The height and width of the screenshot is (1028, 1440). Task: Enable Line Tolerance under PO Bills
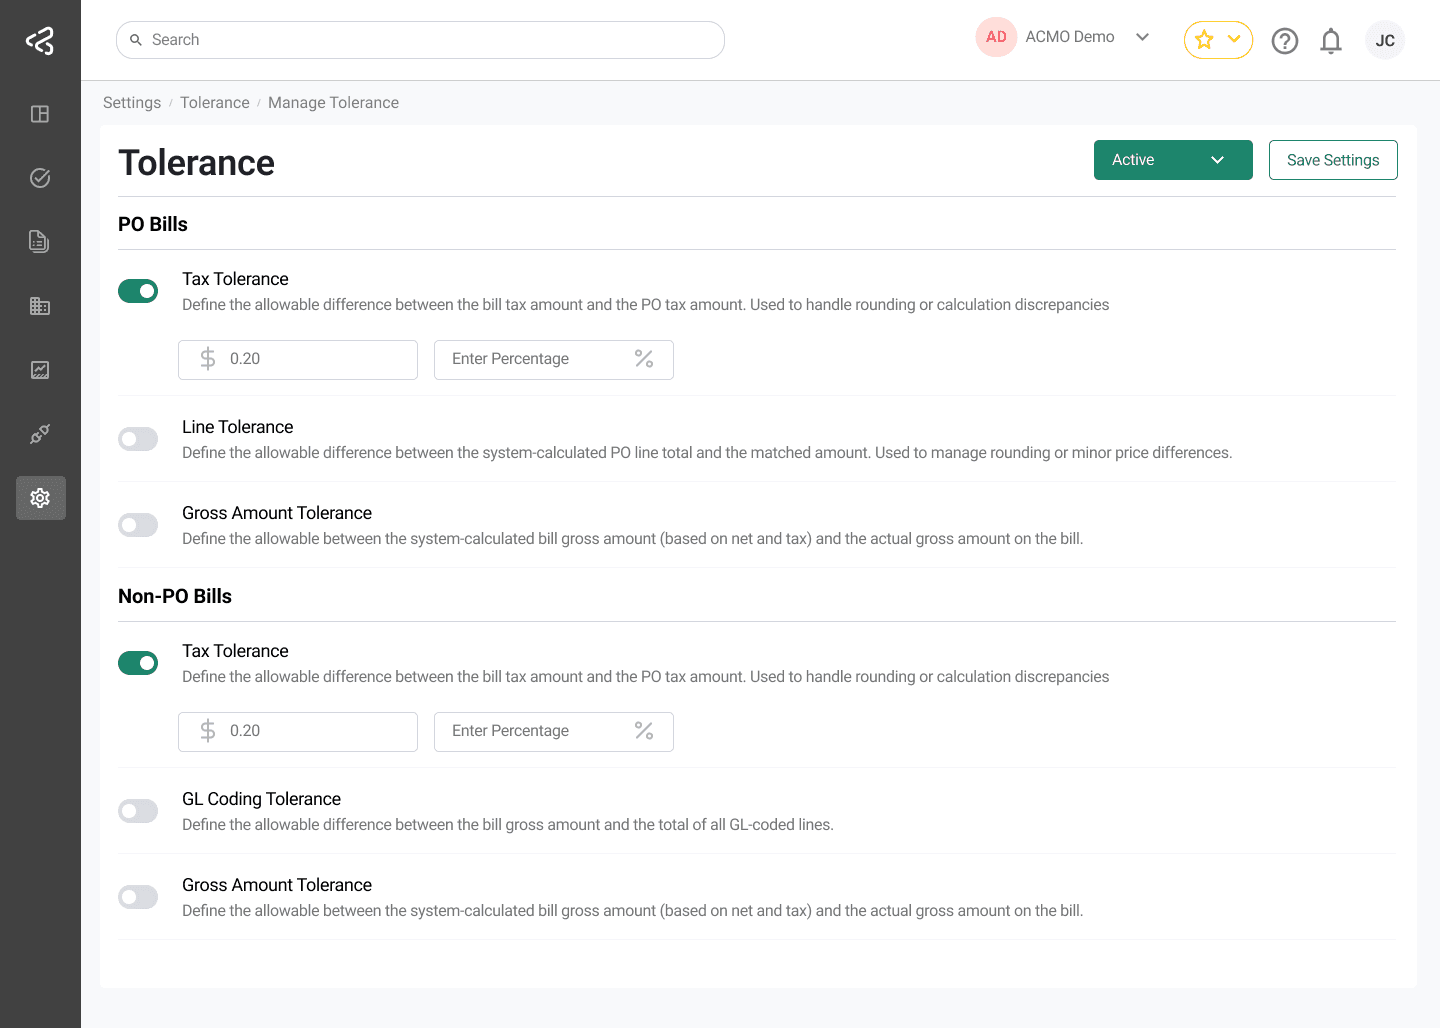click(x=138, y=438)
